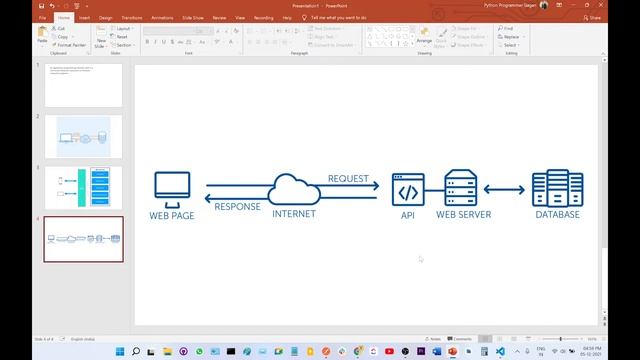Click the Paste clipboard icon
The height and width of the screenshot is (360, 640).
[42, 32]
